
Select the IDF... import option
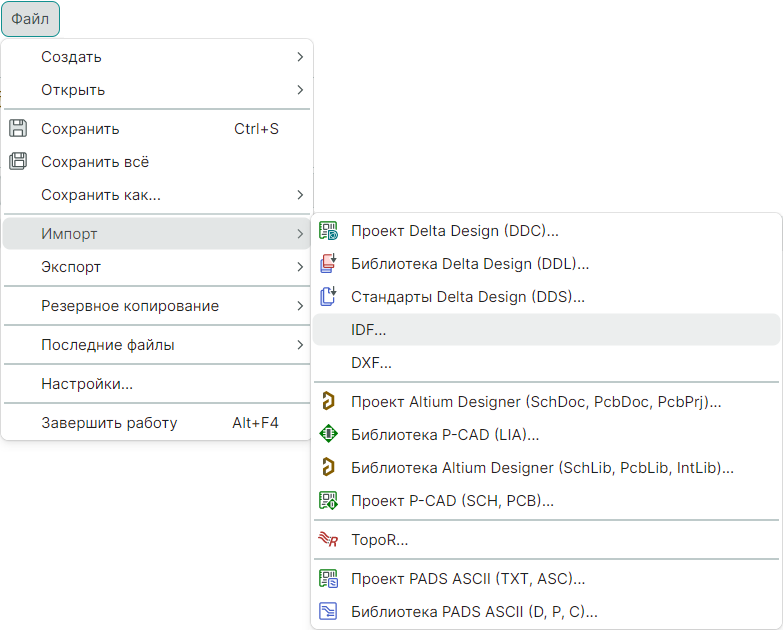tap(368, 329)
